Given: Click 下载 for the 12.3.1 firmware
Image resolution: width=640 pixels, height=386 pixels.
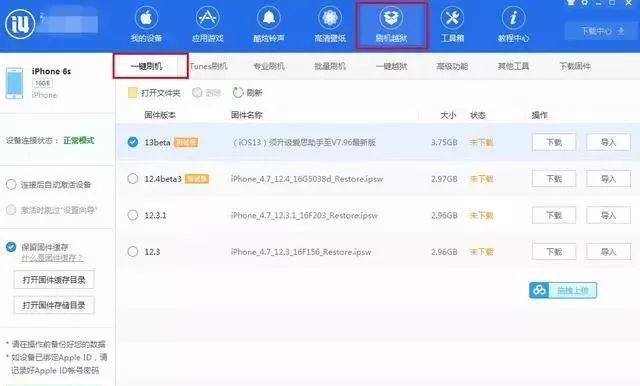Looking at the screenshot, I should (554, 215).
